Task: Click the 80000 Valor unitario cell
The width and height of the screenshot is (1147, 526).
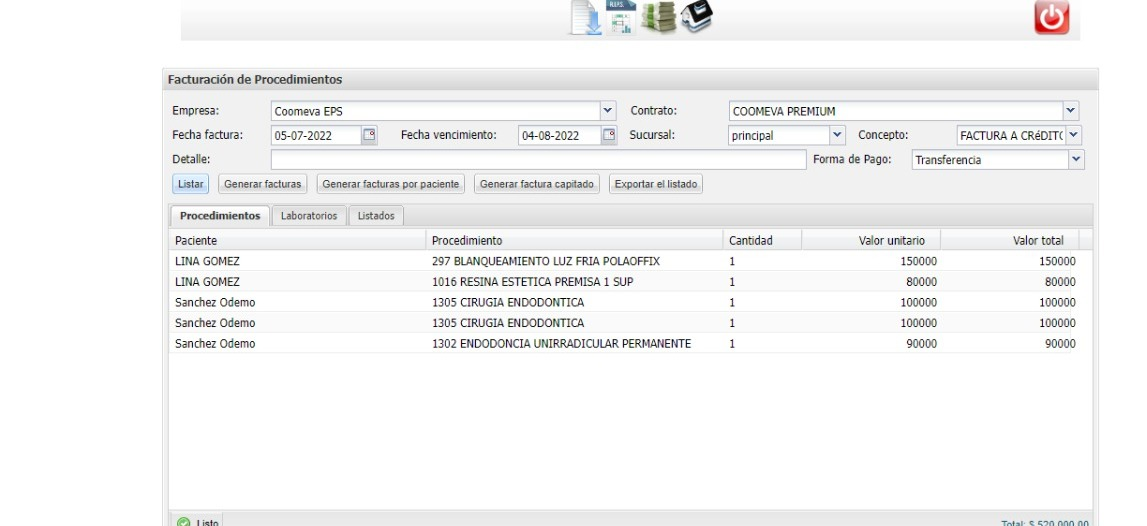Action: (x=920, y=282)
